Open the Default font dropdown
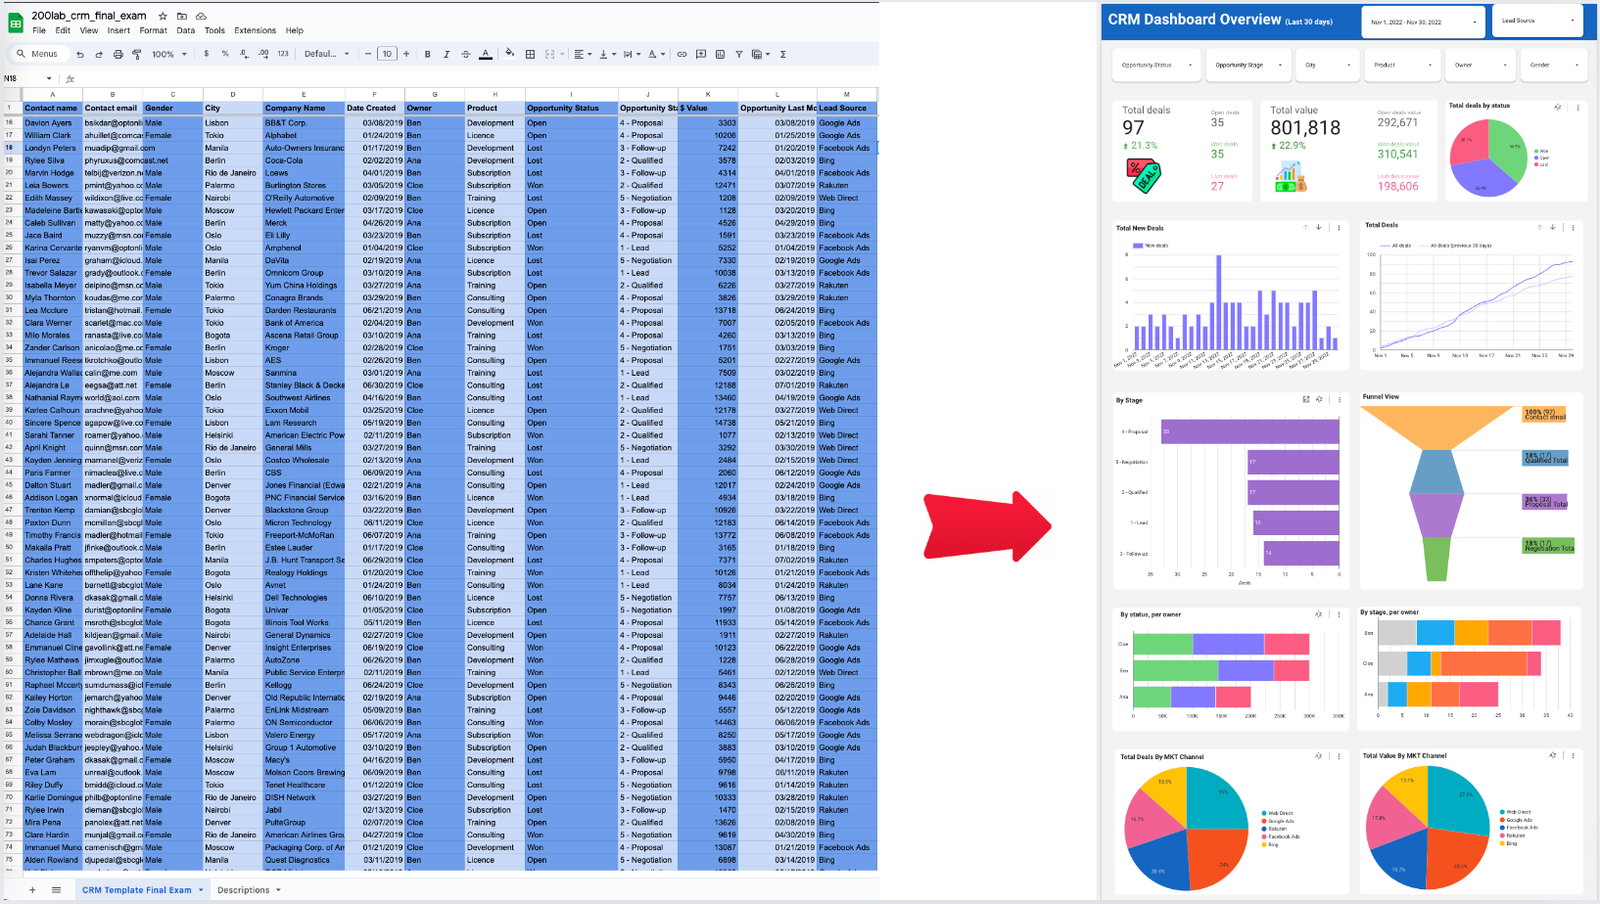Viewport: 1600px width, 904px height. (327, 54)
